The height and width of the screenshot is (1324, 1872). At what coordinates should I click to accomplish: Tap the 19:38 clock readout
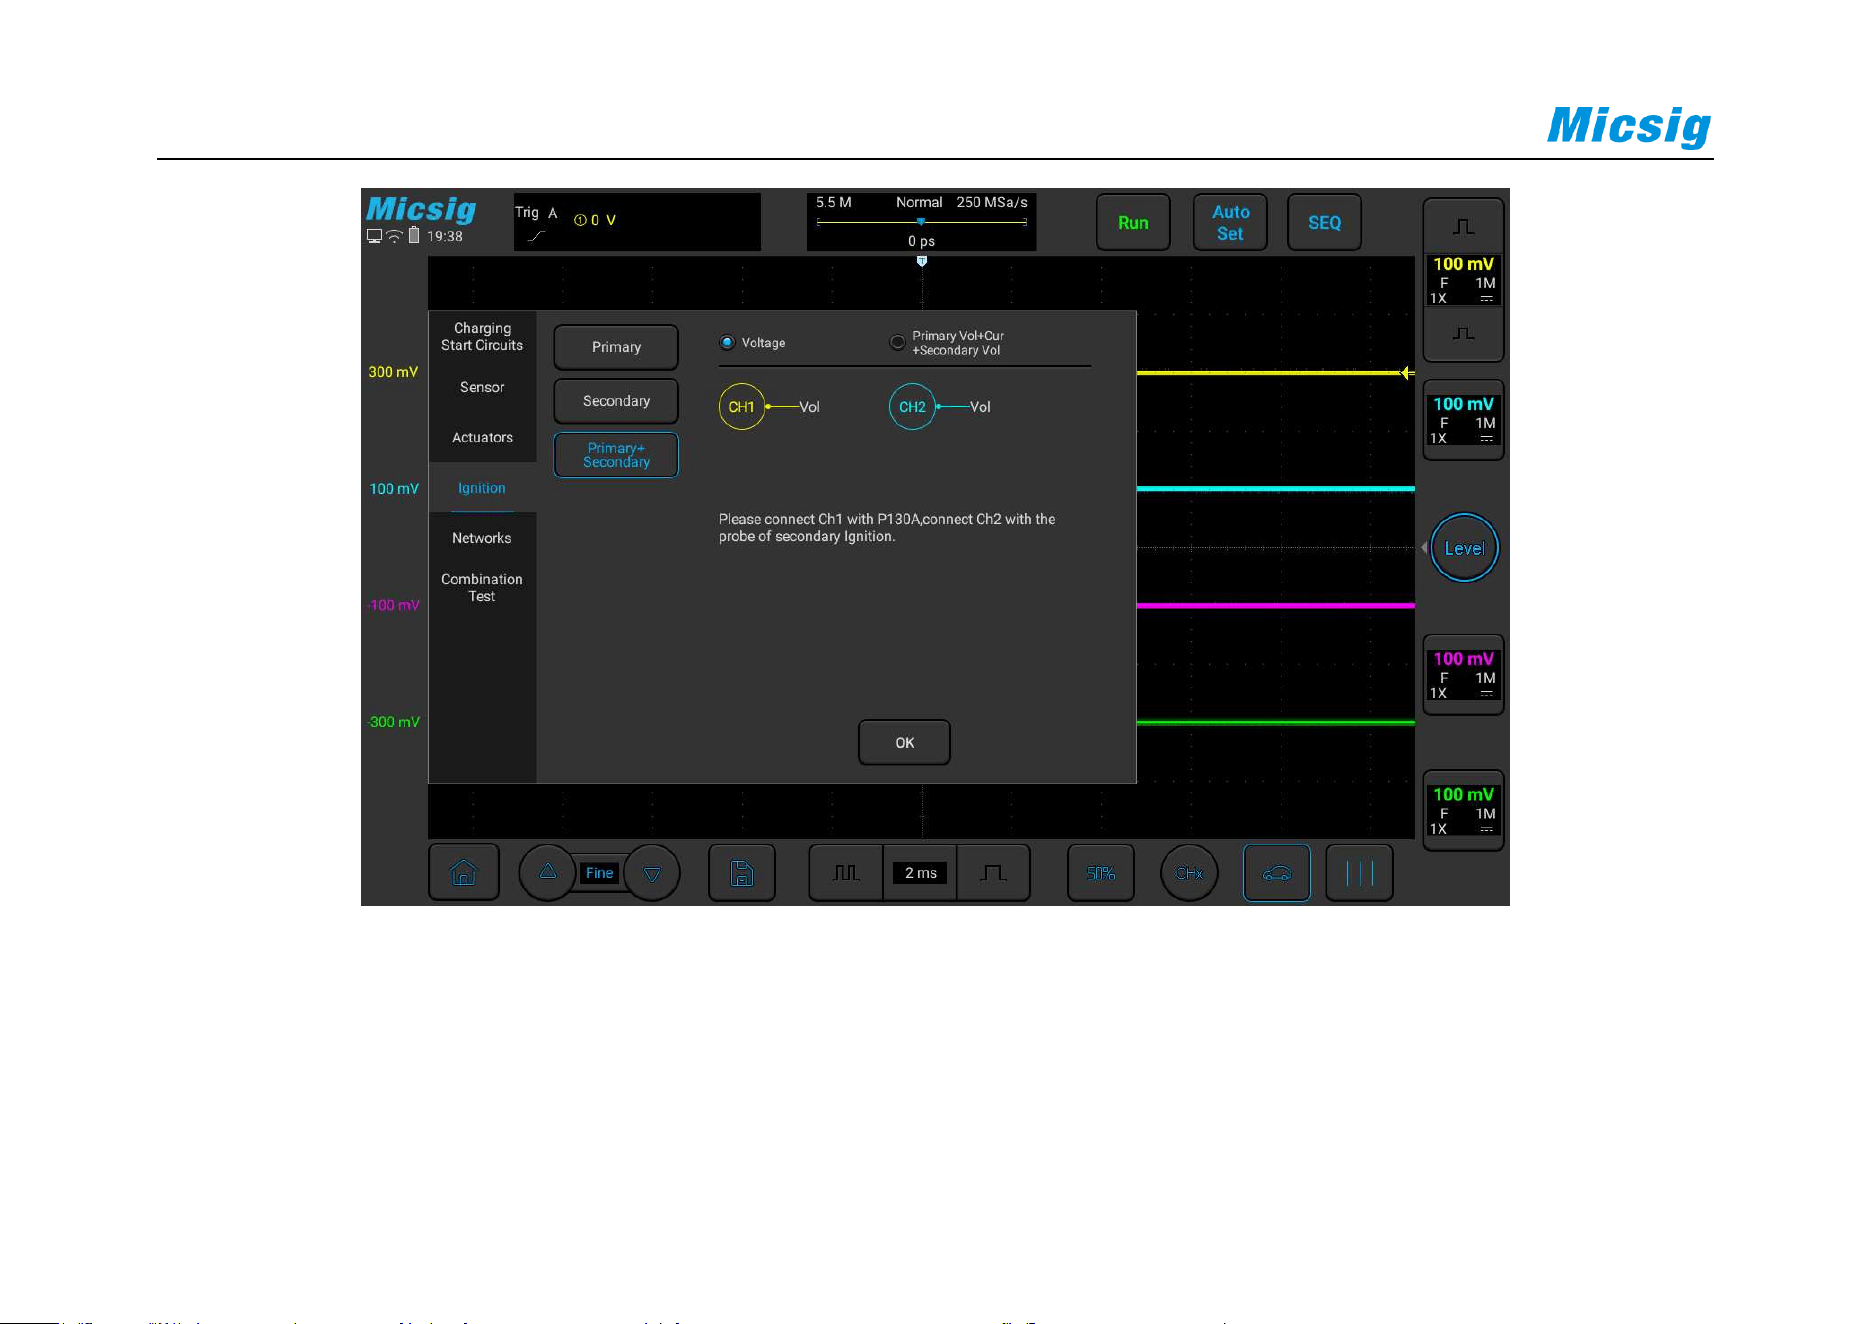(x=445, y=237)
